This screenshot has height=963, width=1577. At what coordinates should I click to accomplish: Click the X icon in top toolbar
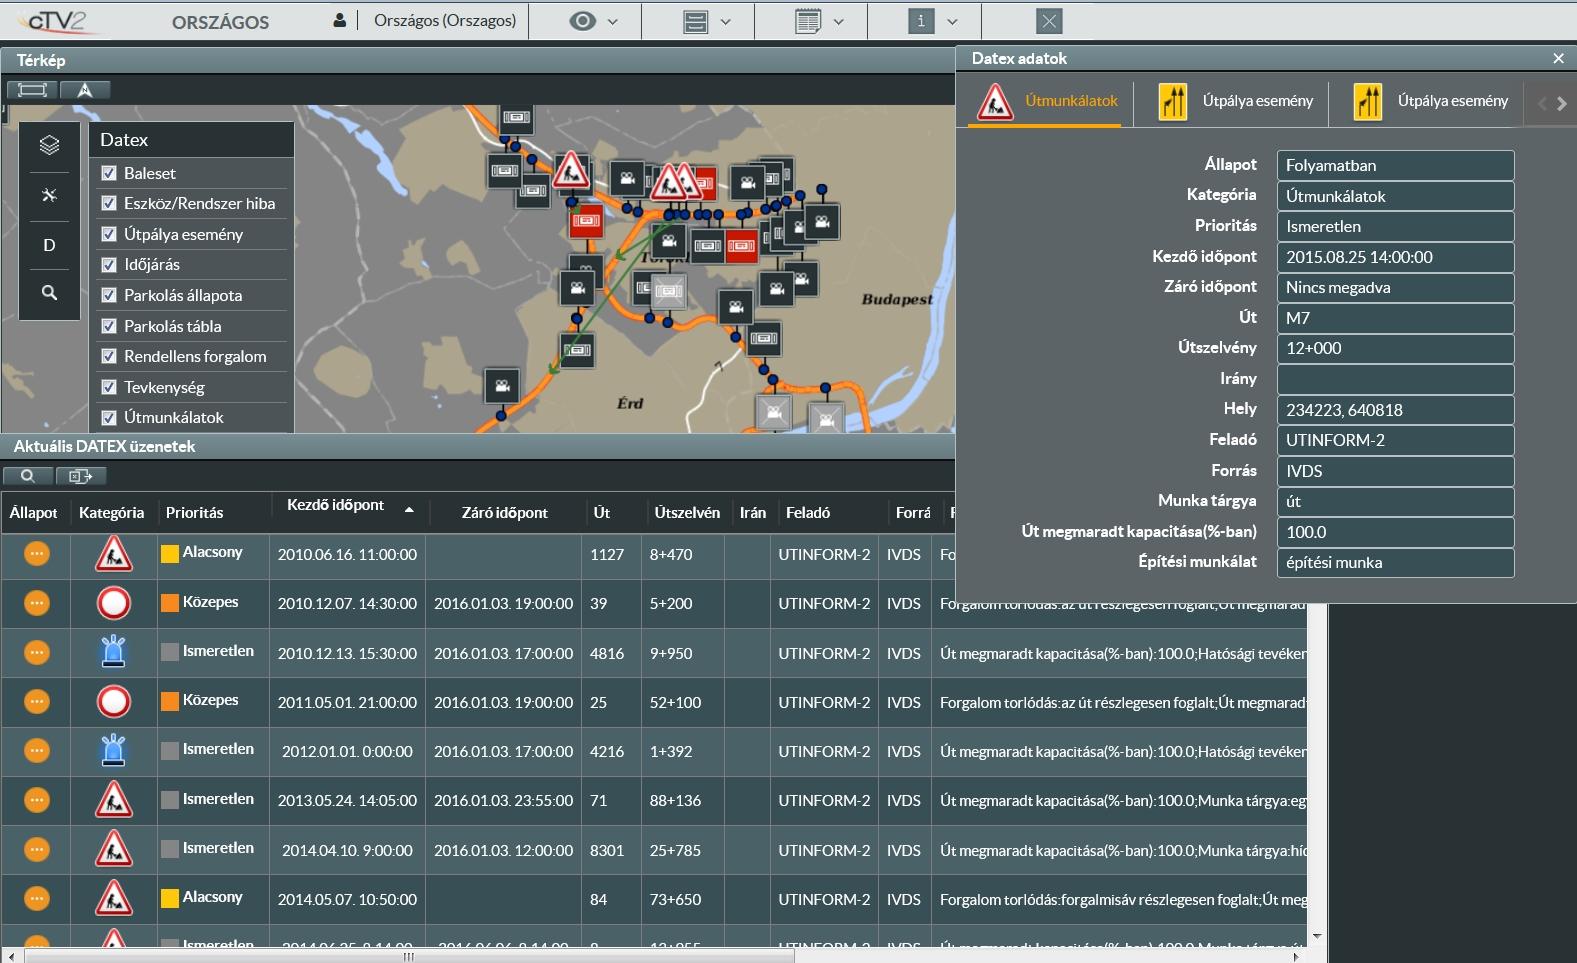pyautogui.click(x=1048, y=21)
